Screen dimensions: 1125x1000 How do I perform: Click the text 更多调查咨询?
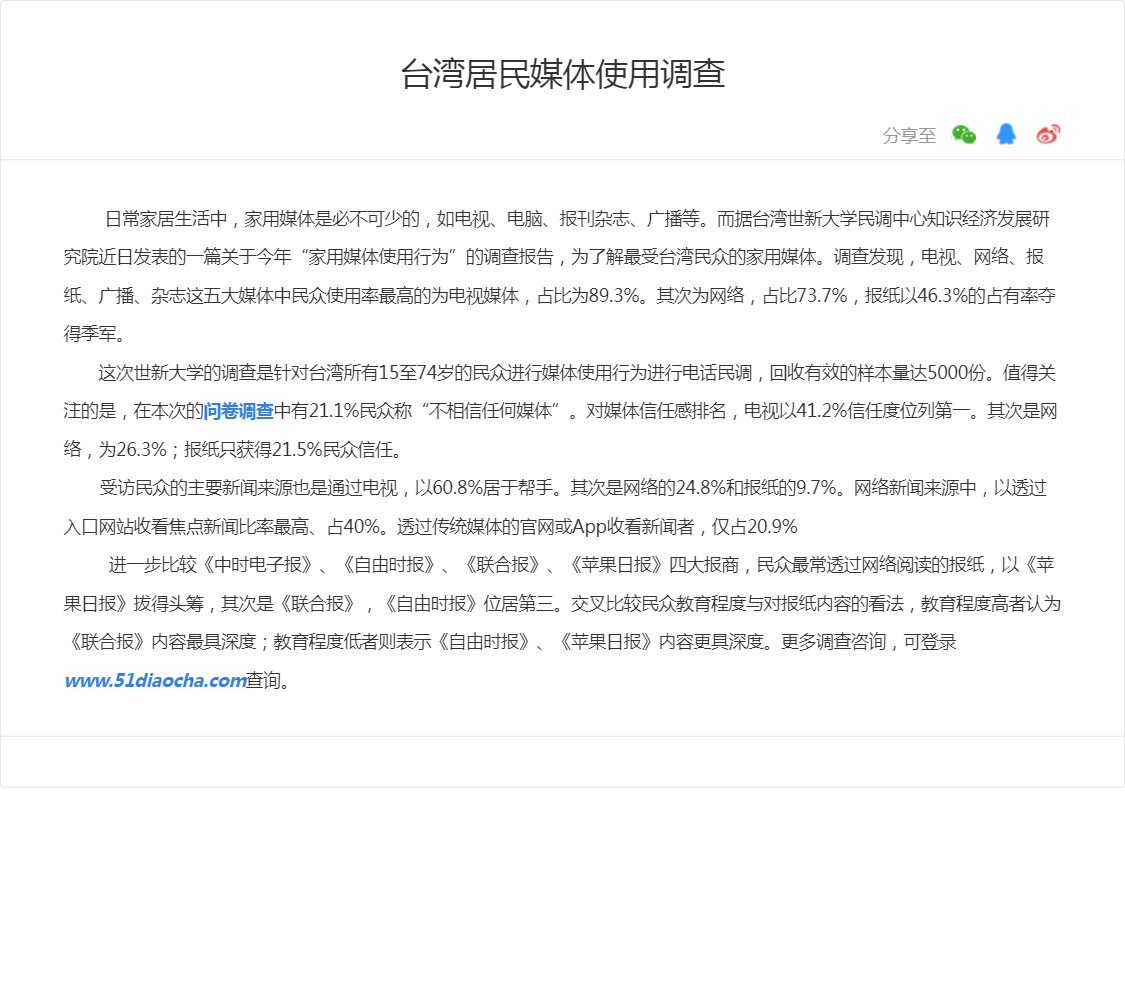(833, 642)
